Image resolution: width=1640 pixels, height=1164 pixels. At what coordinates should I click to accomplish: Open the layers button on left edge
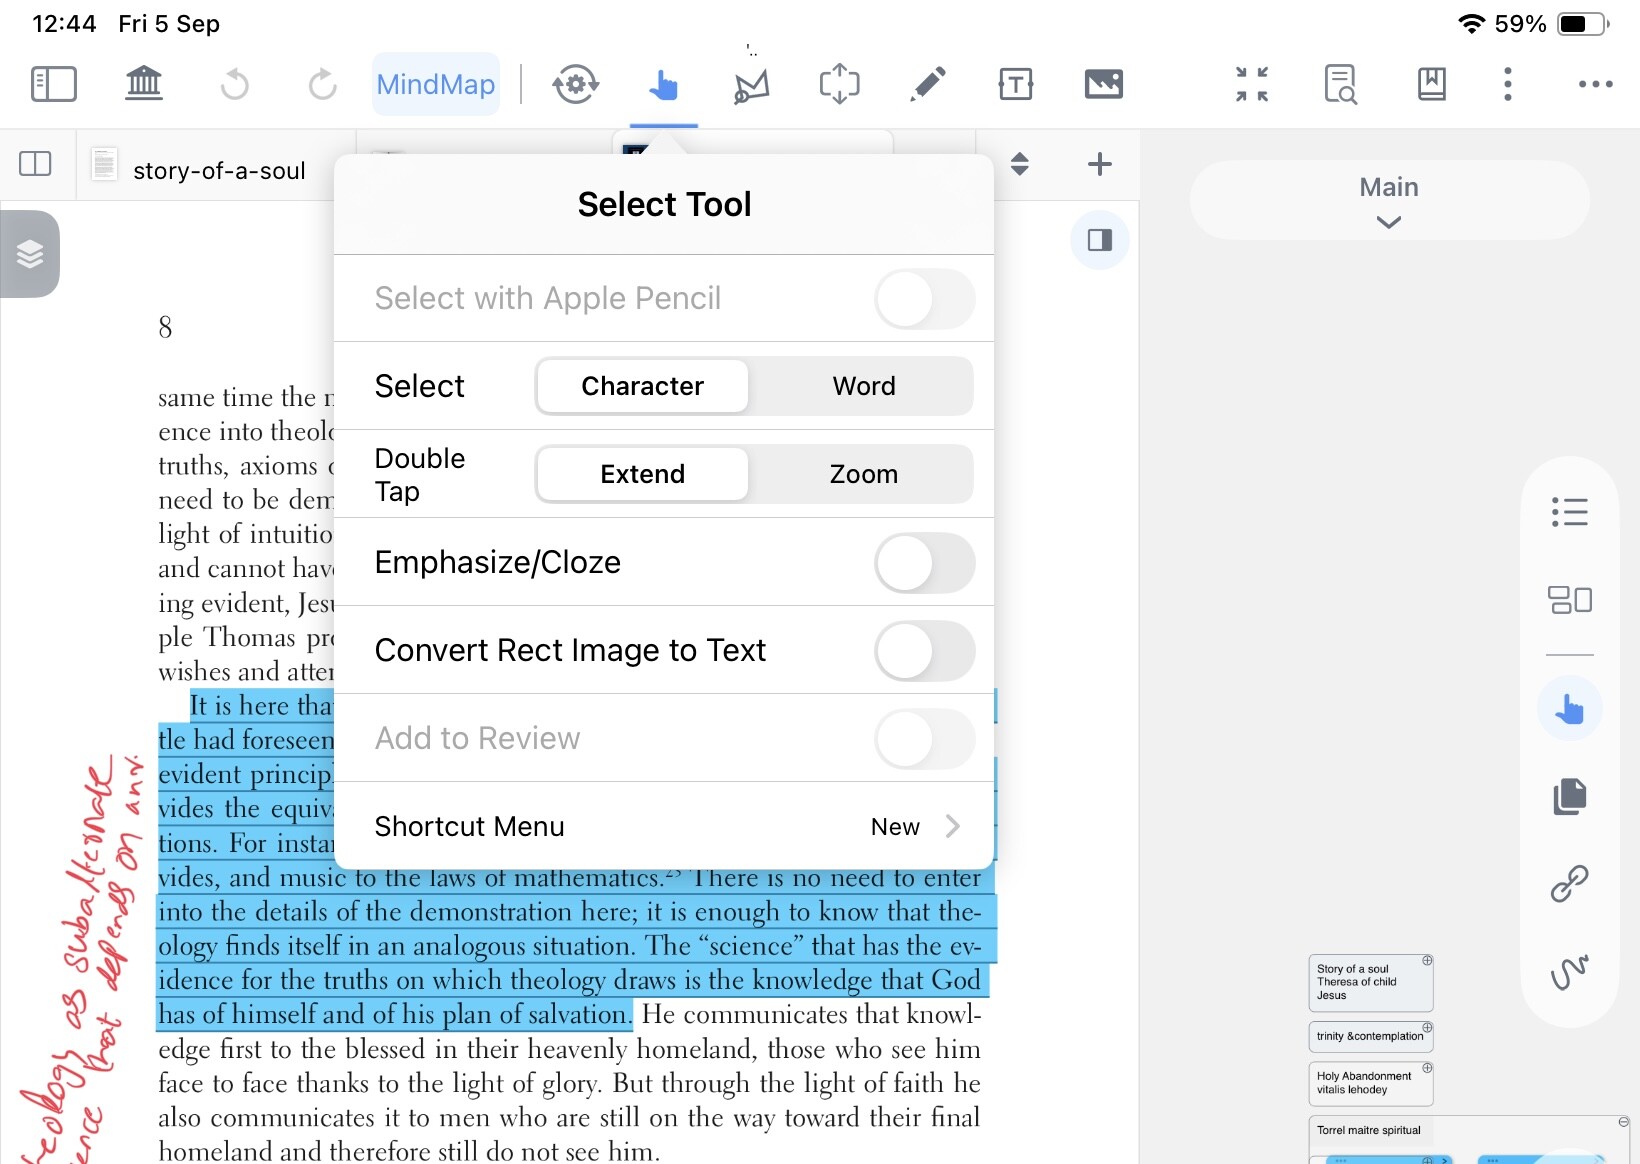(x=30, y=254)
